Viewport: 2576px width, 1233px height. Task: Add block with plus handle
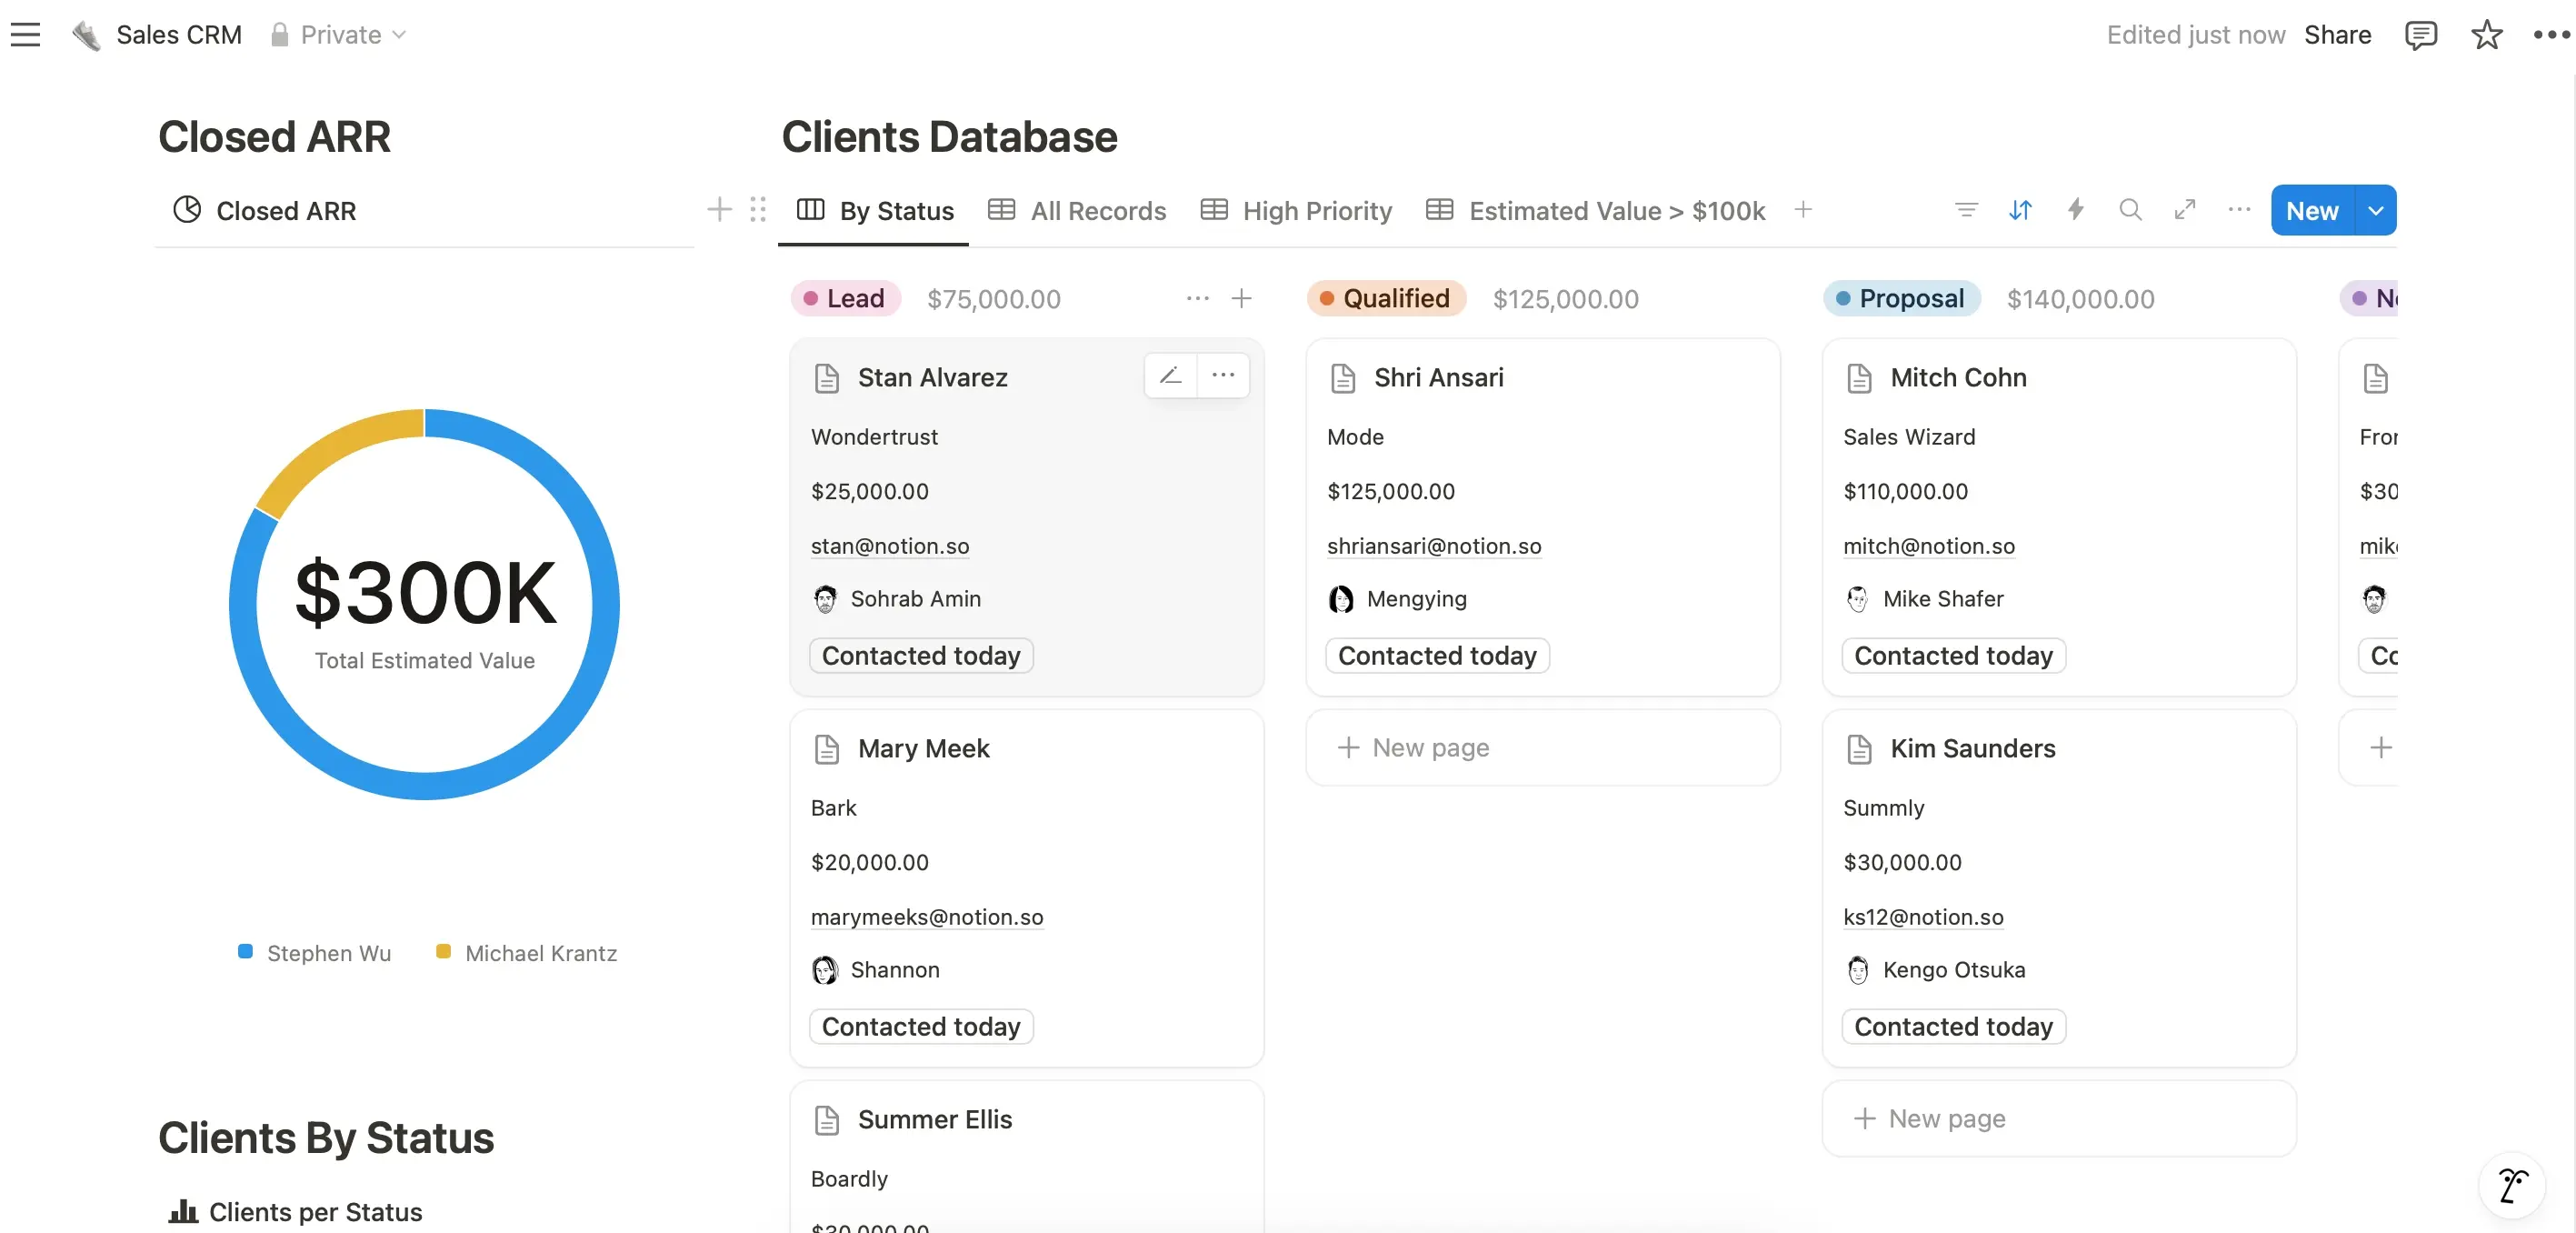[719, 210]
